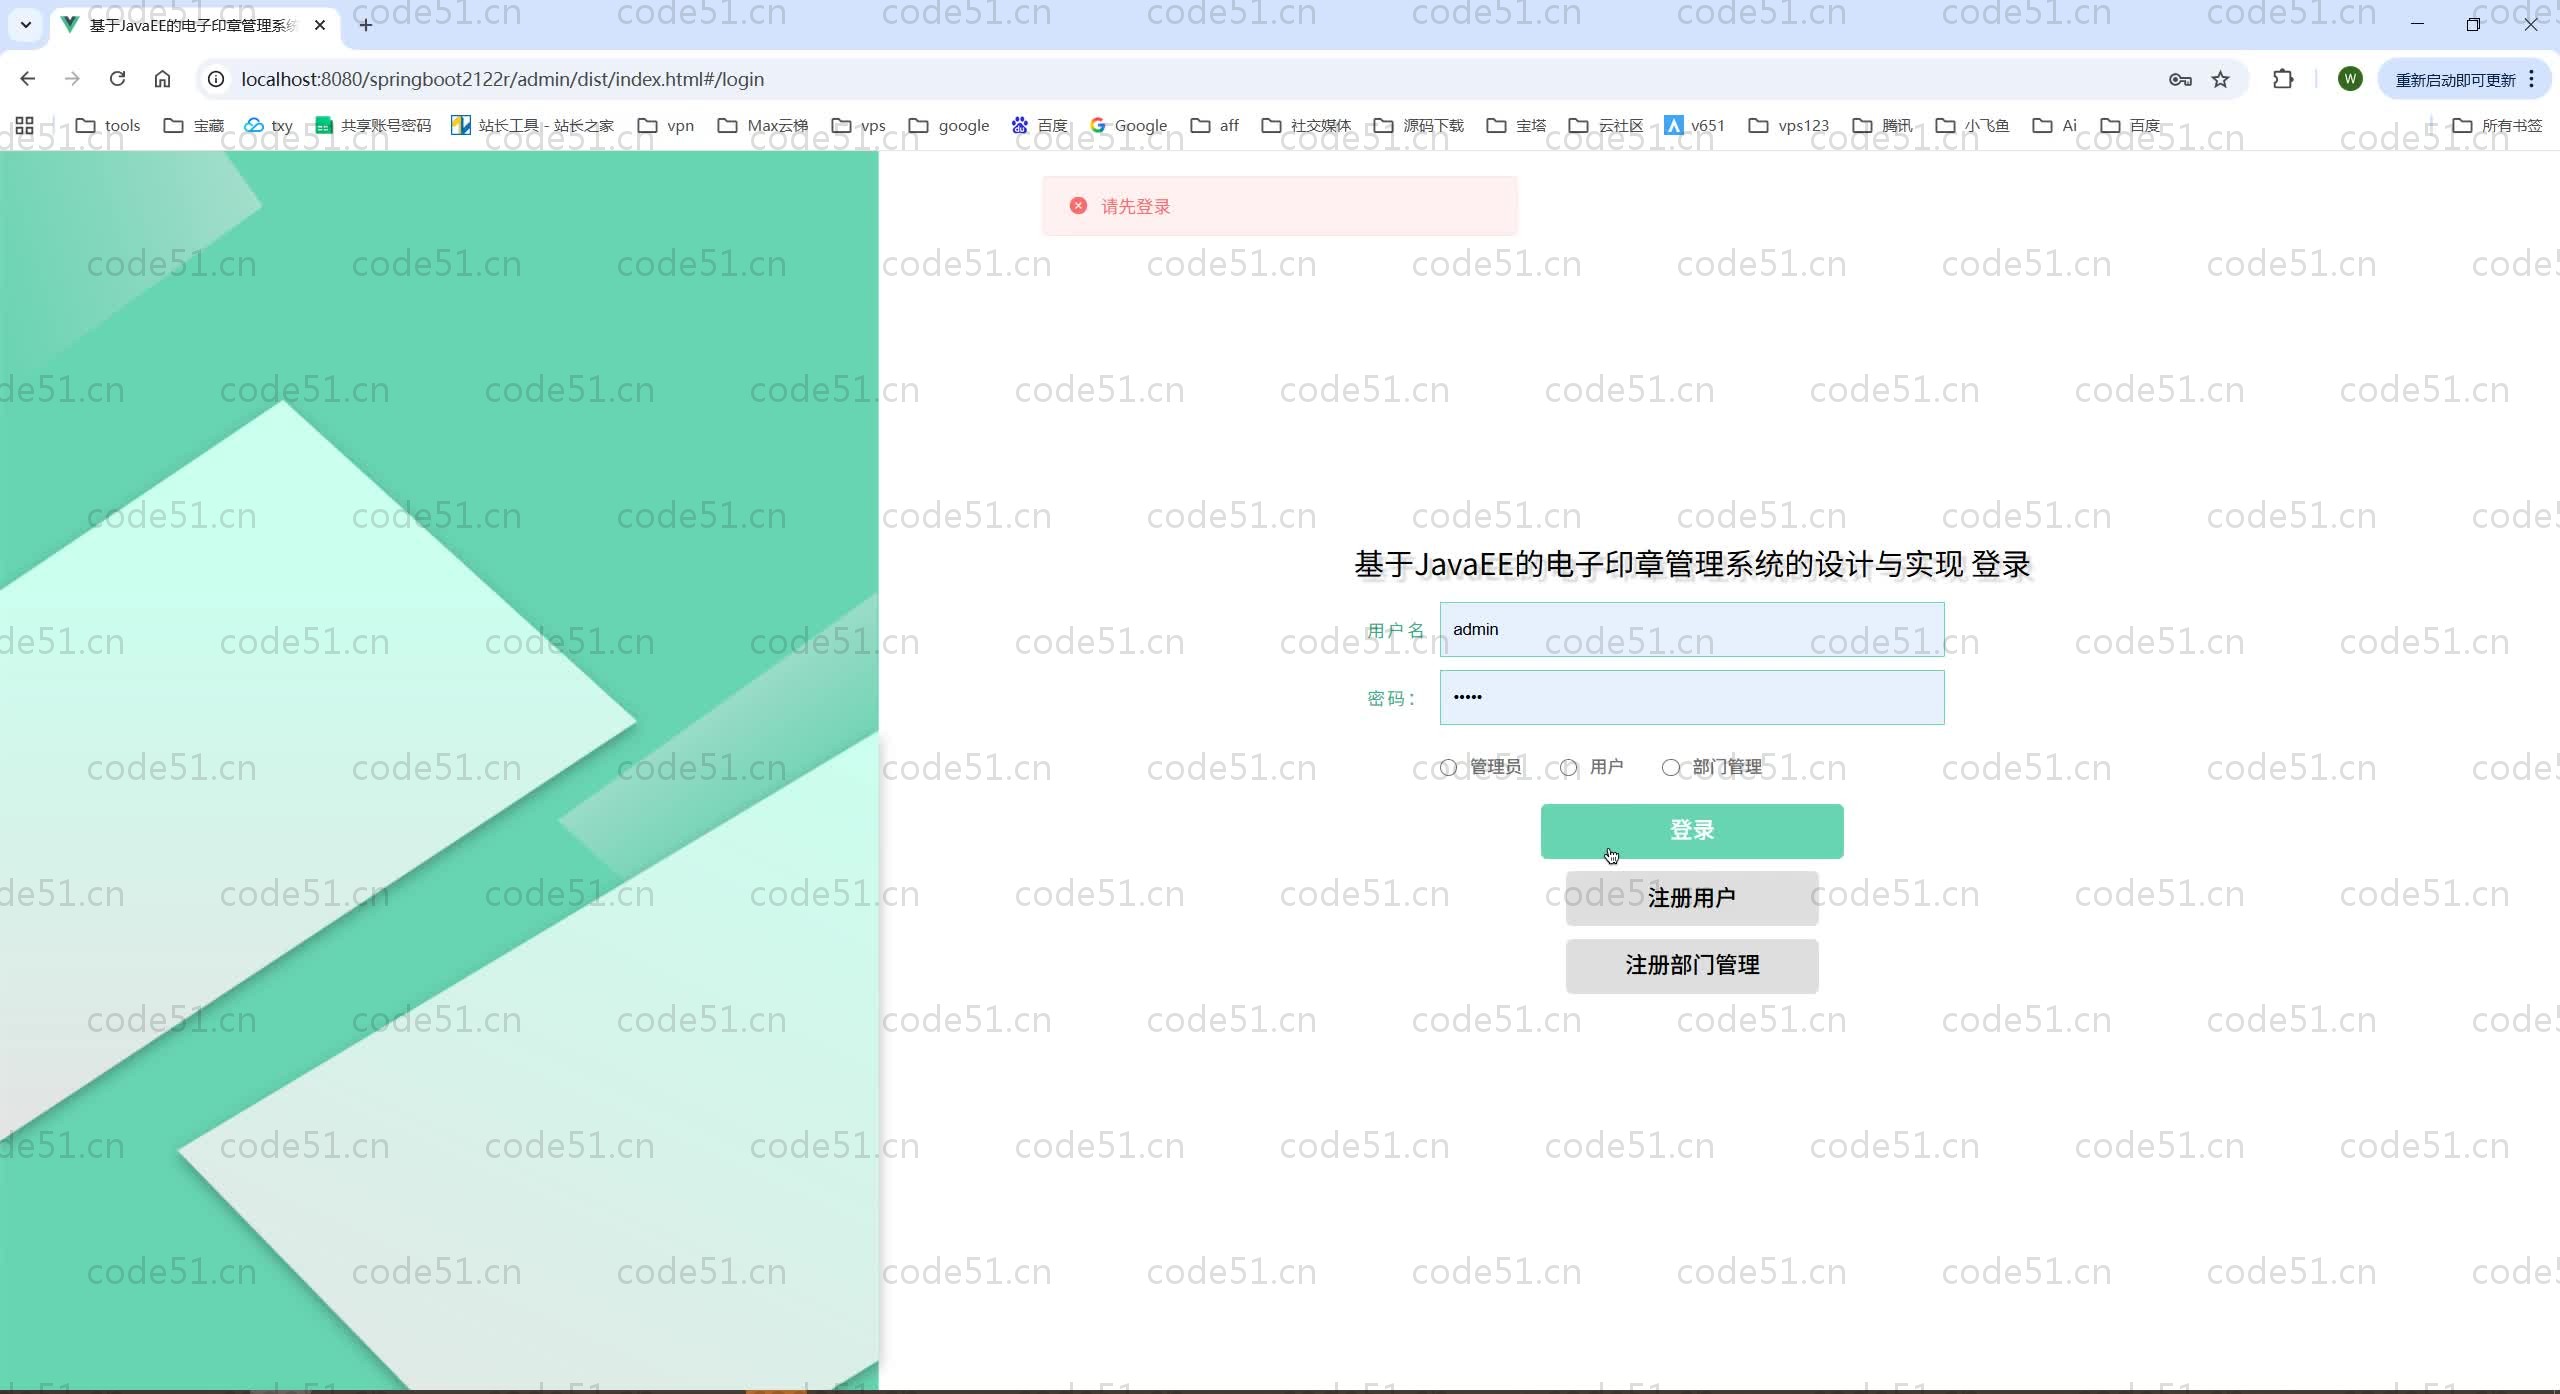Open the apps grid icon in bookmarks bar

(x=24, y=125)
